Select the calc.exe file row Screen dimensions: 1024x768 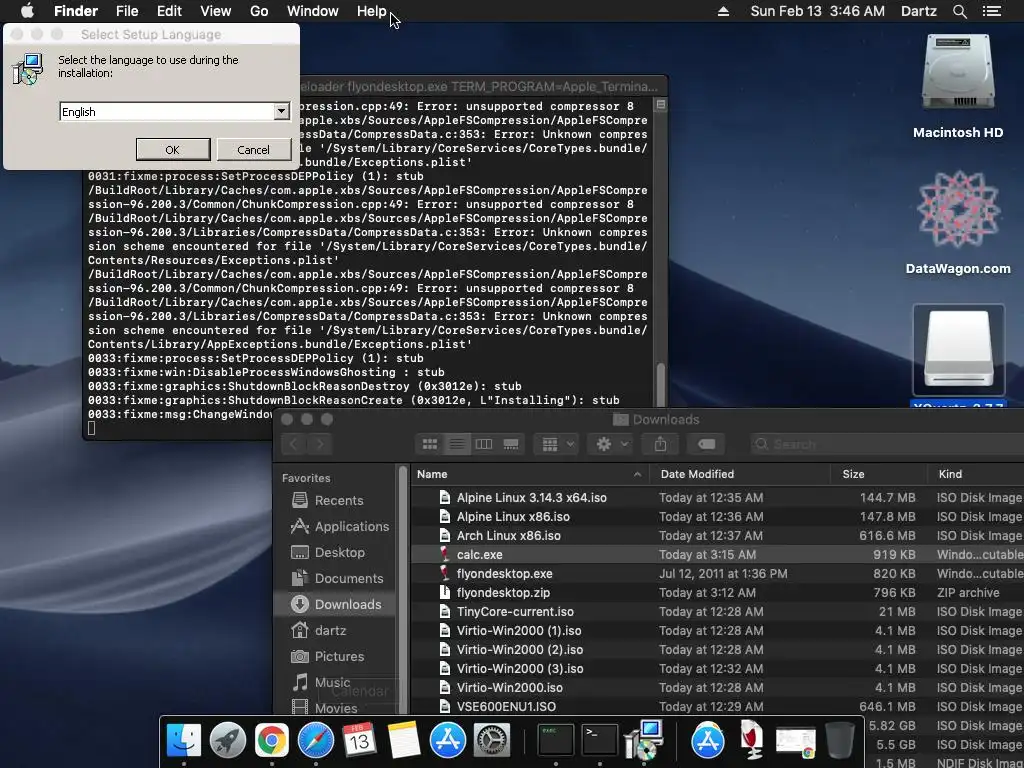pos(718,554)
